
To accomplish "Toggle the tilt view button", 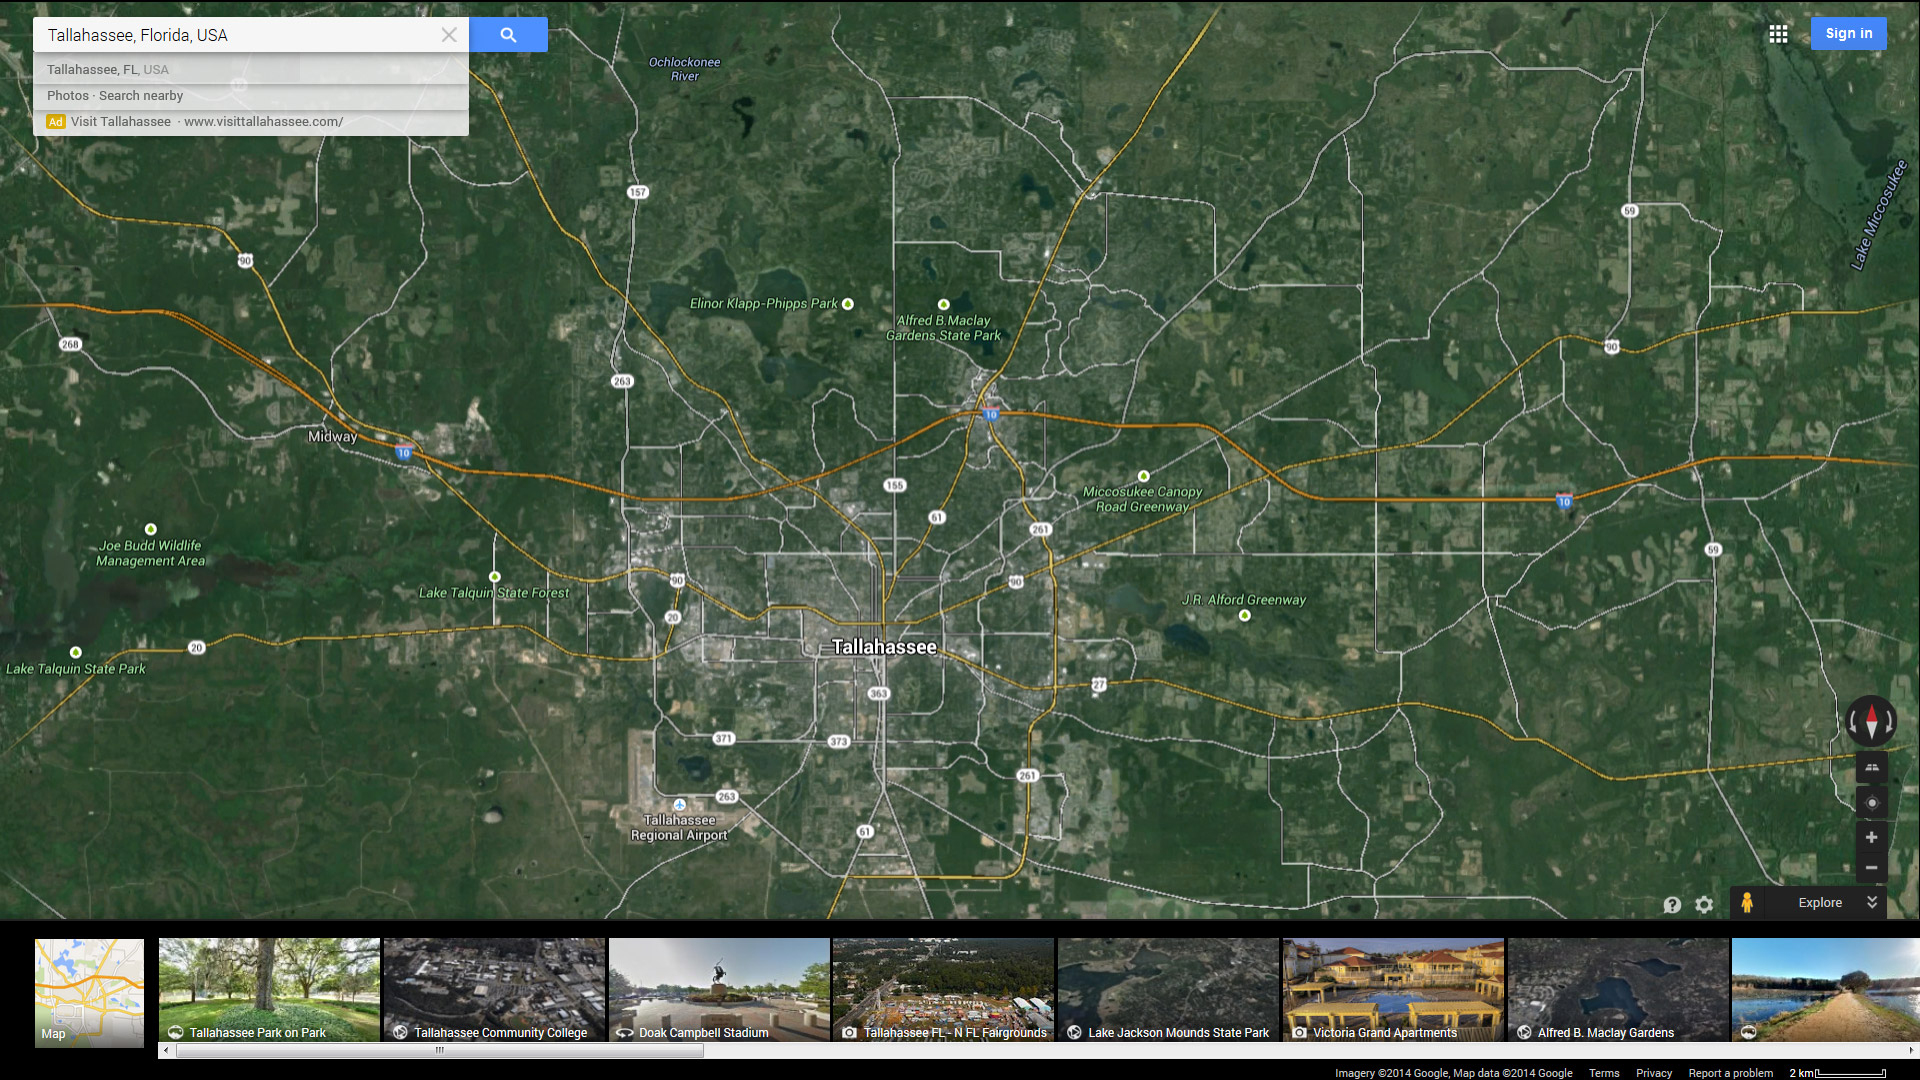I will click(1872, 768).
